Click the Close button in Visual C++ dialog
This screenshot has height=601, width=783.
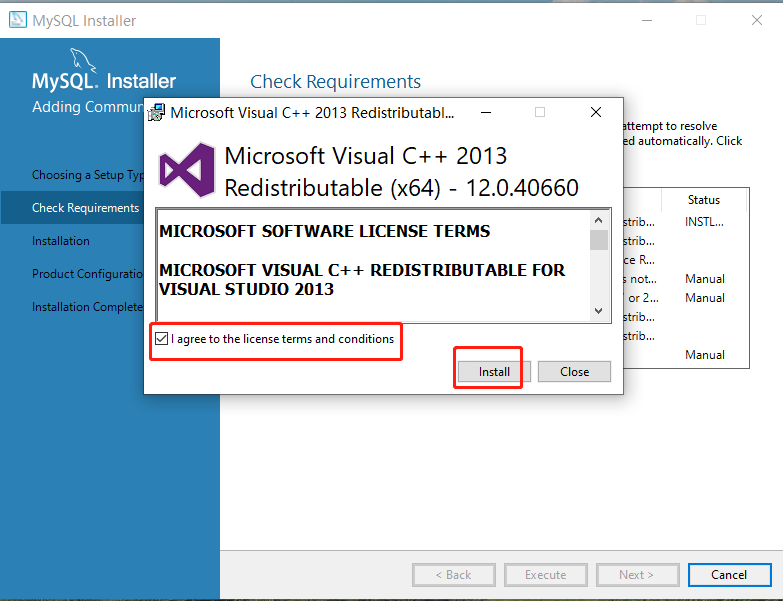click(x=574, y=372)
